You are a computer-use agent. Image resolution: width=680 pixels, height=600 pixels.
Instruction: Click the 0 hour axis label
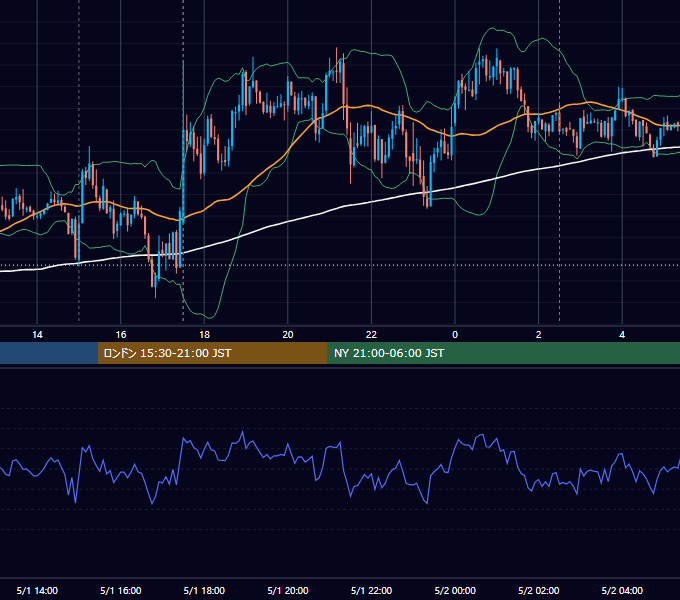pyautogui.click(x=455, y=334)
